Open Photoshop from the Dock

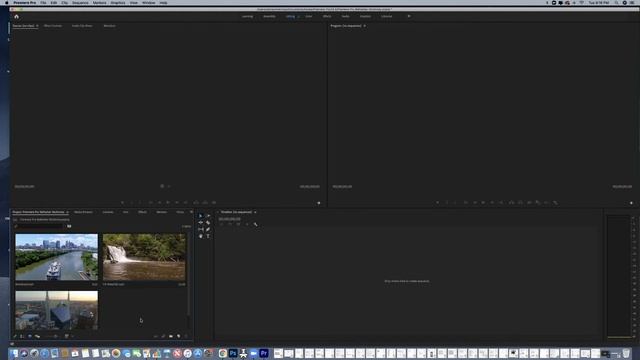point(233,353)
